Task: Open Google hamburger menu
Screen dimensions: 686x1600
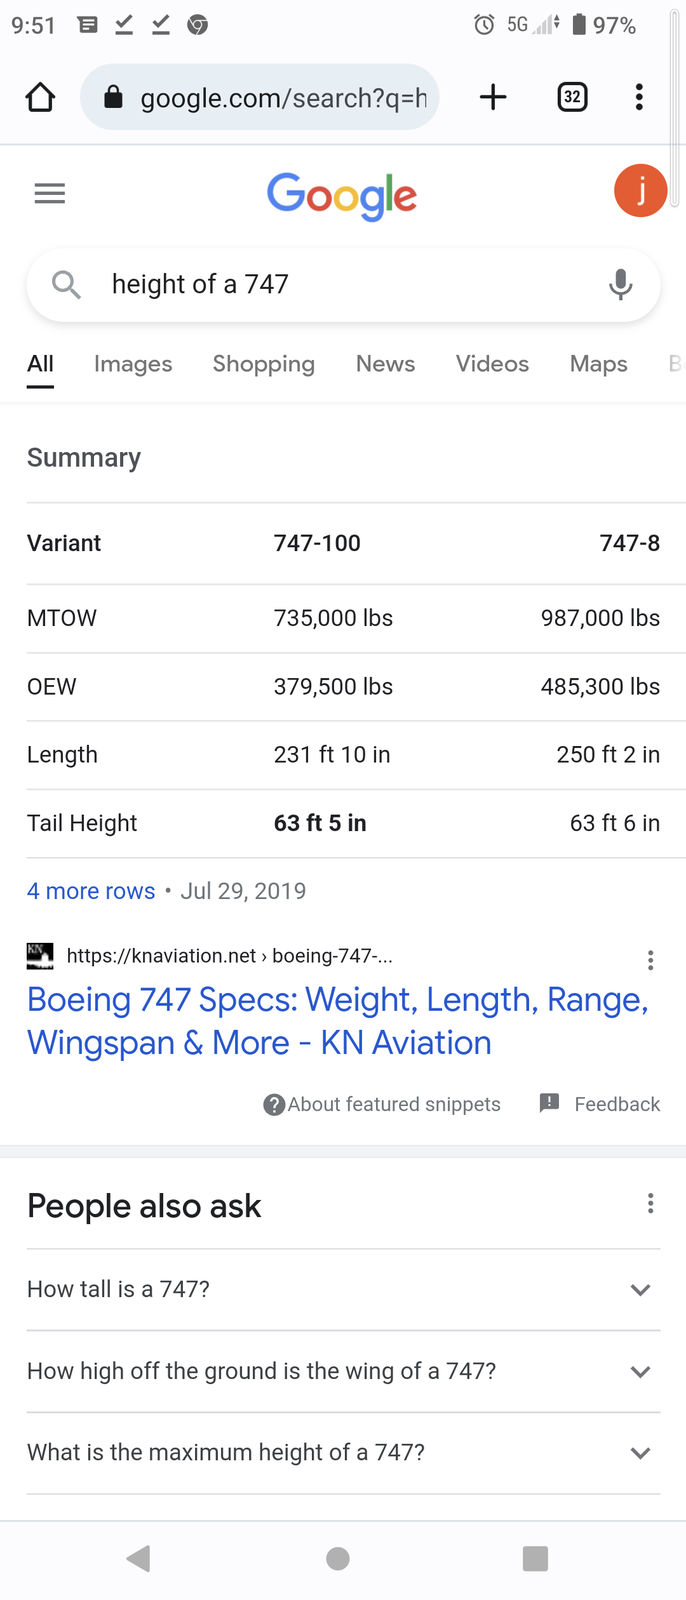Action: (x=50, y=194)
